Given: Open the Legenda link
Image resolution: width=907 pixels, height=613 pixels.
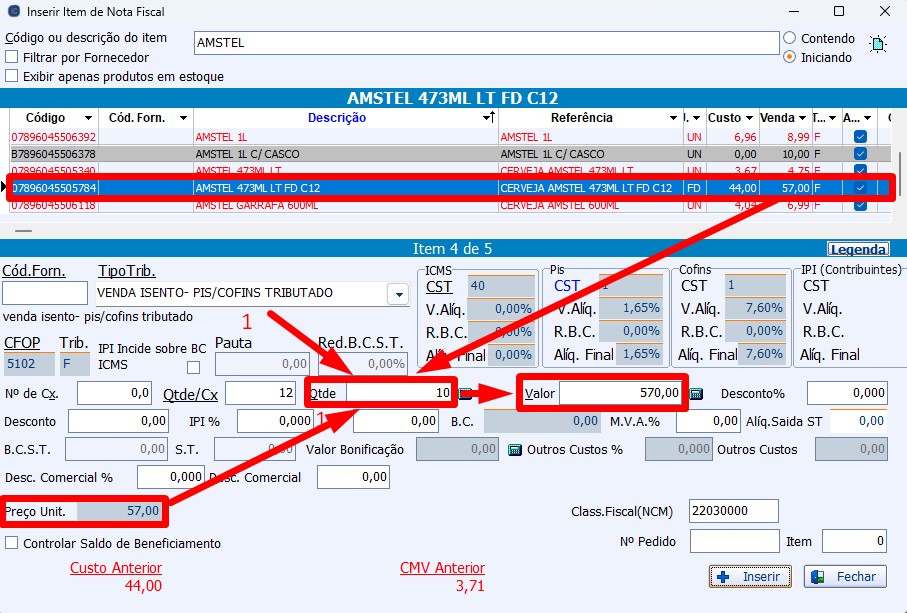Looking at the screenshot, I should coord(857,250).
